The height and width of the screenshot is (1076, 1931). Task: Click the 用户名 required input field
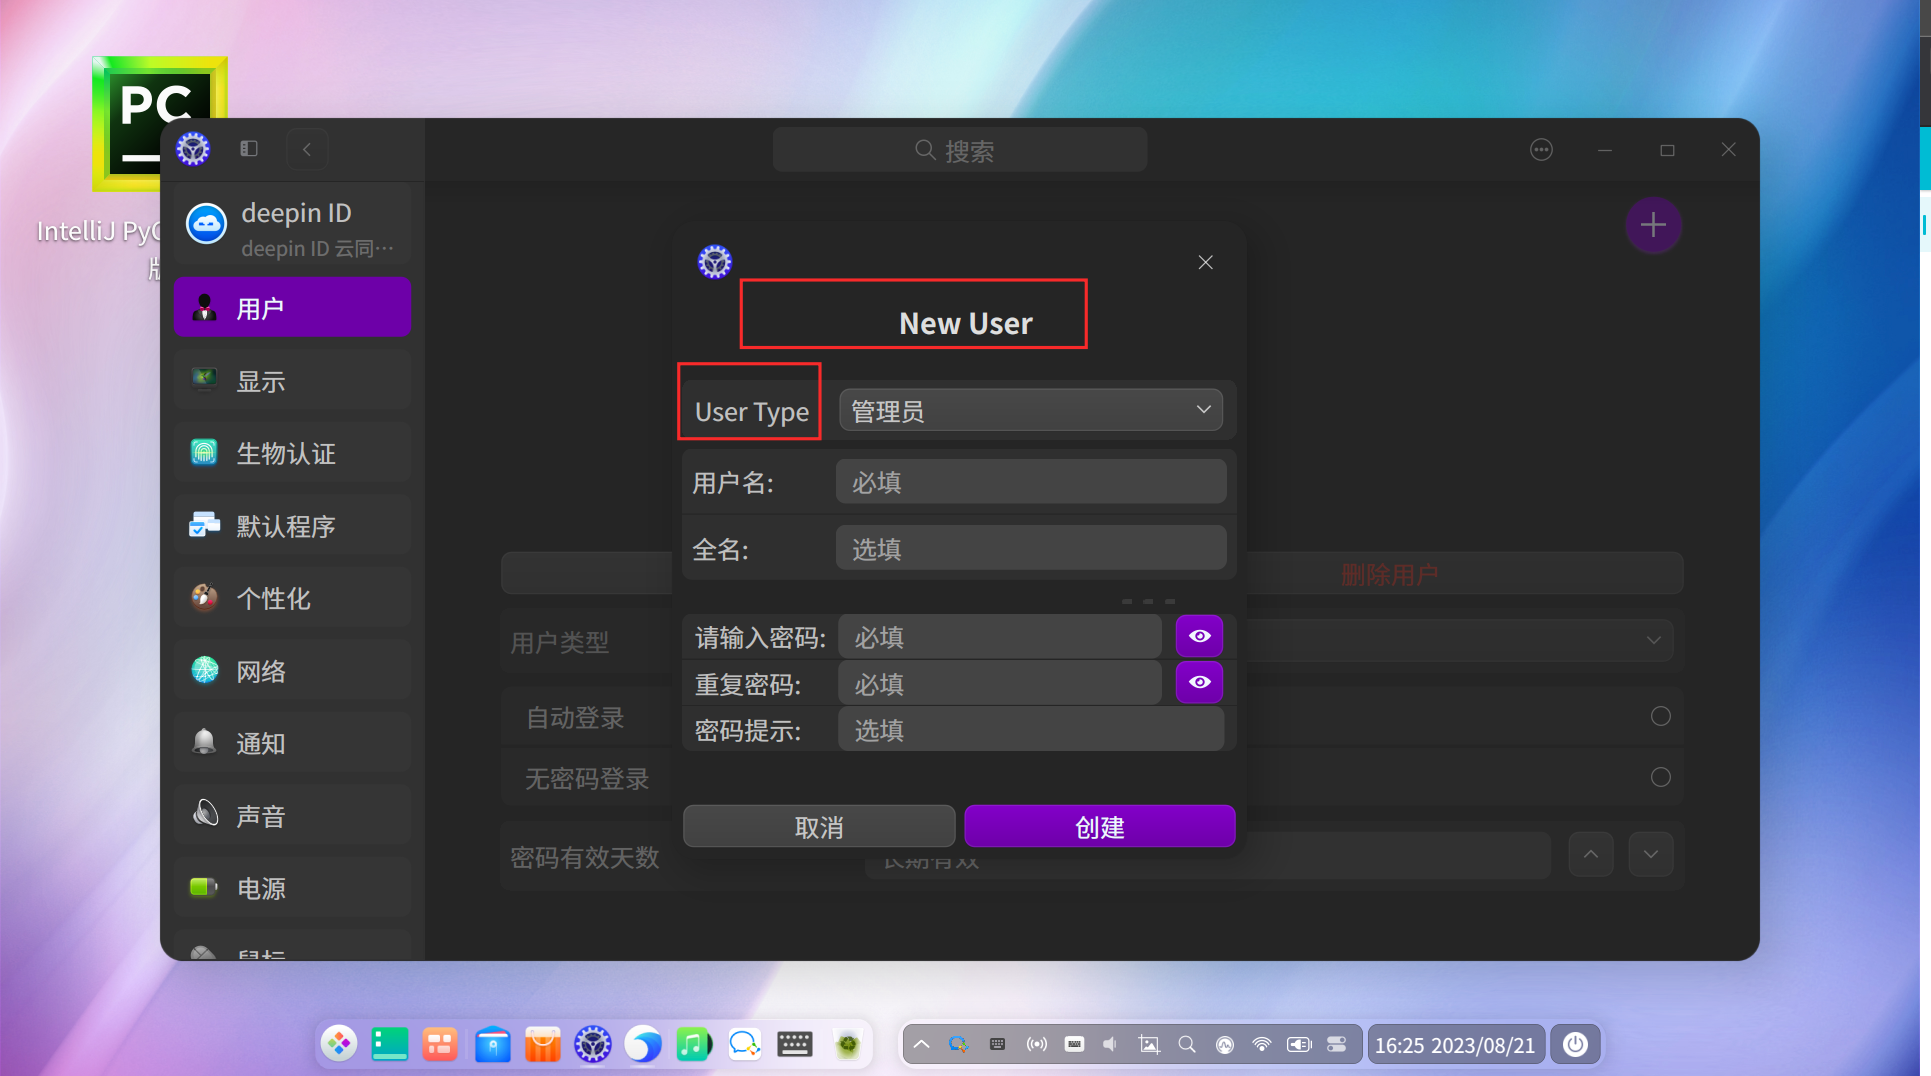[1031, 481]
